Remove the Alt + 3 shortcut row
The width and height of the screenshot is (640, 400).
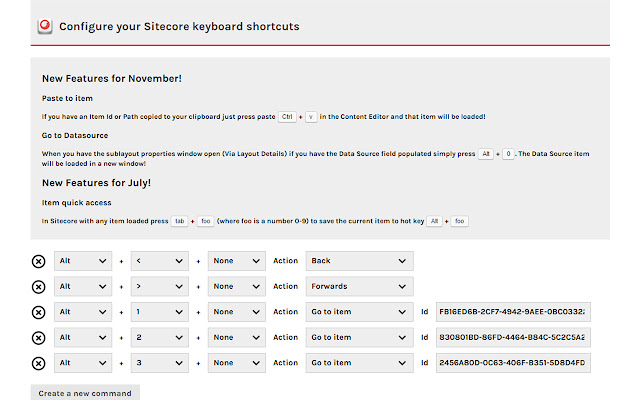point(38,363)
